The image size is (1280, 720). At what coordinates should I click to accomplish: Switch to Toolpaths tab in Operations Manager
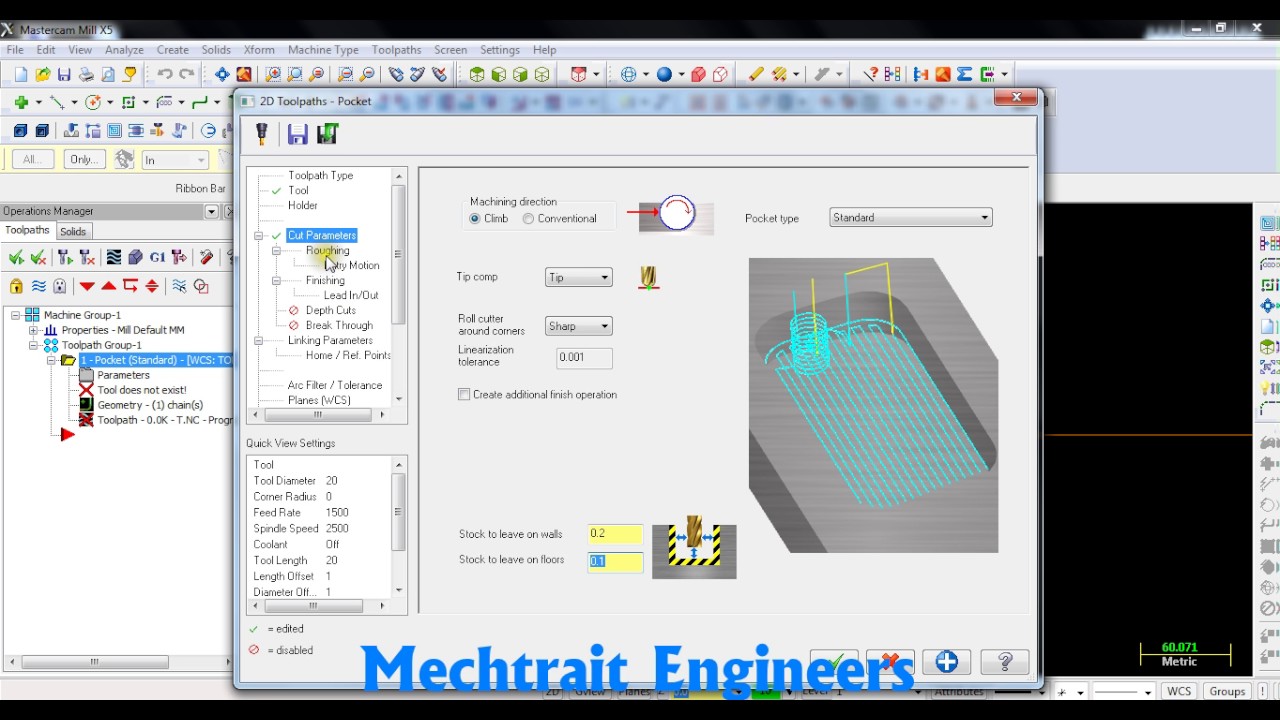(27, 230)
